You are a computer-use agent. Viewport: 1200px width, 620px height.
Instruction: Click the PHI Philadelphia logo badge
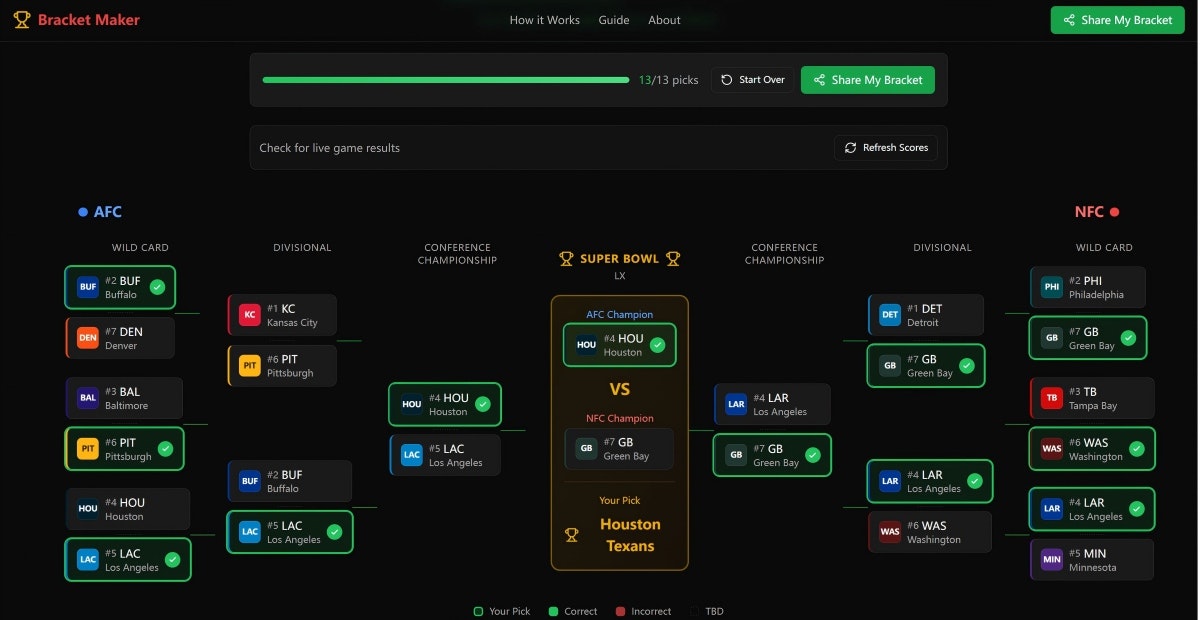[1051, 287]
